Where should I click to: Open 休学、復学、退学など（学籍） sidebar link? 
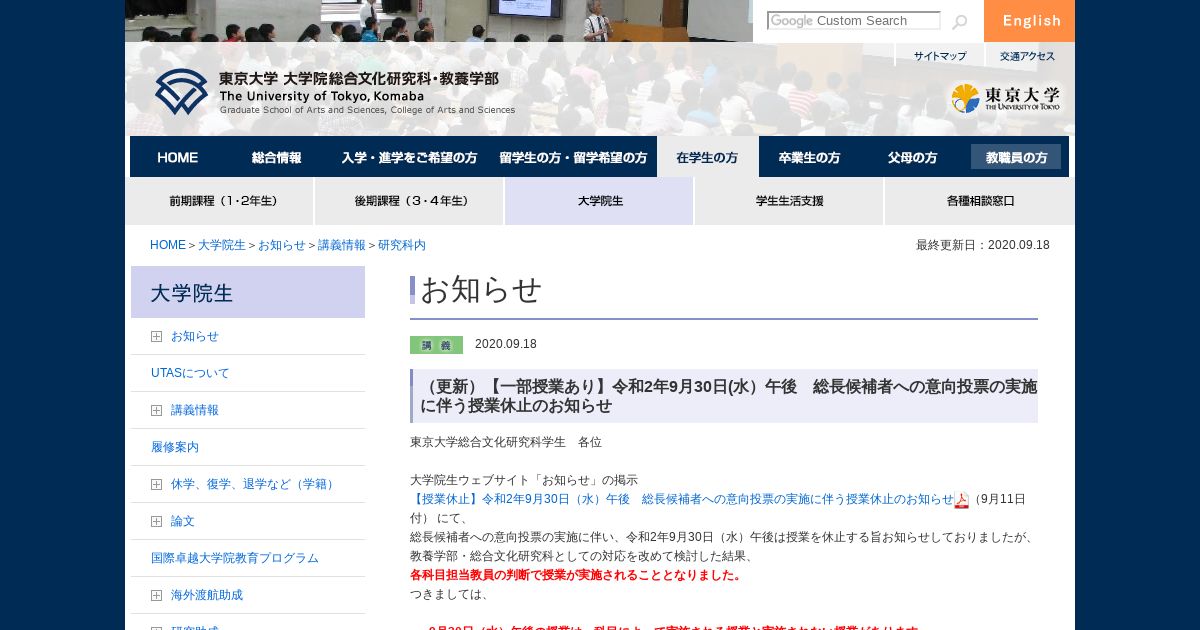[x=255, y=485]
